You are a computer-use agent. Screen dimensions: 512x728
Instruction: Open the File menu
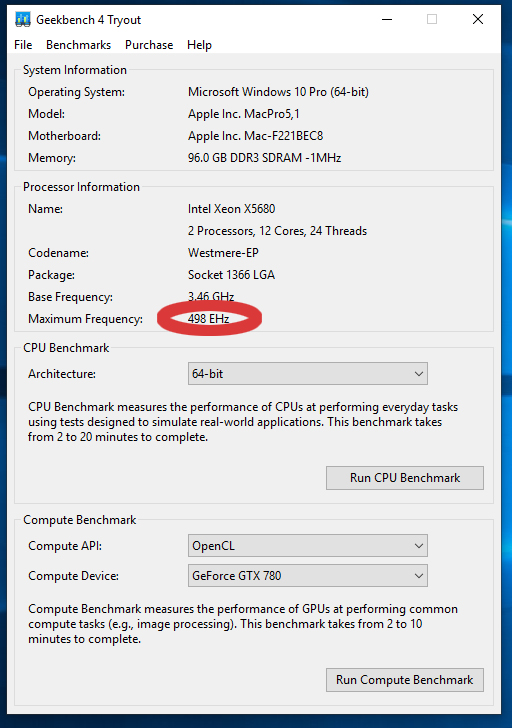(23, 45)
